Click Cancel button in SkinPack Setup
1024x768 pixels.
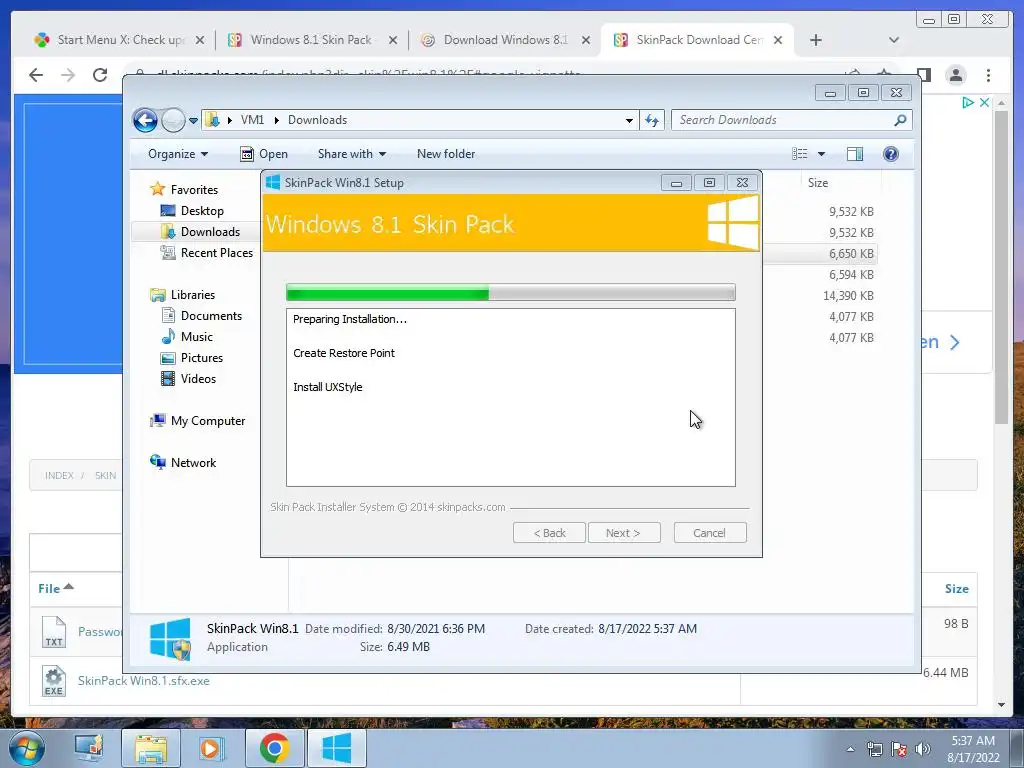(x=710, y=533)
